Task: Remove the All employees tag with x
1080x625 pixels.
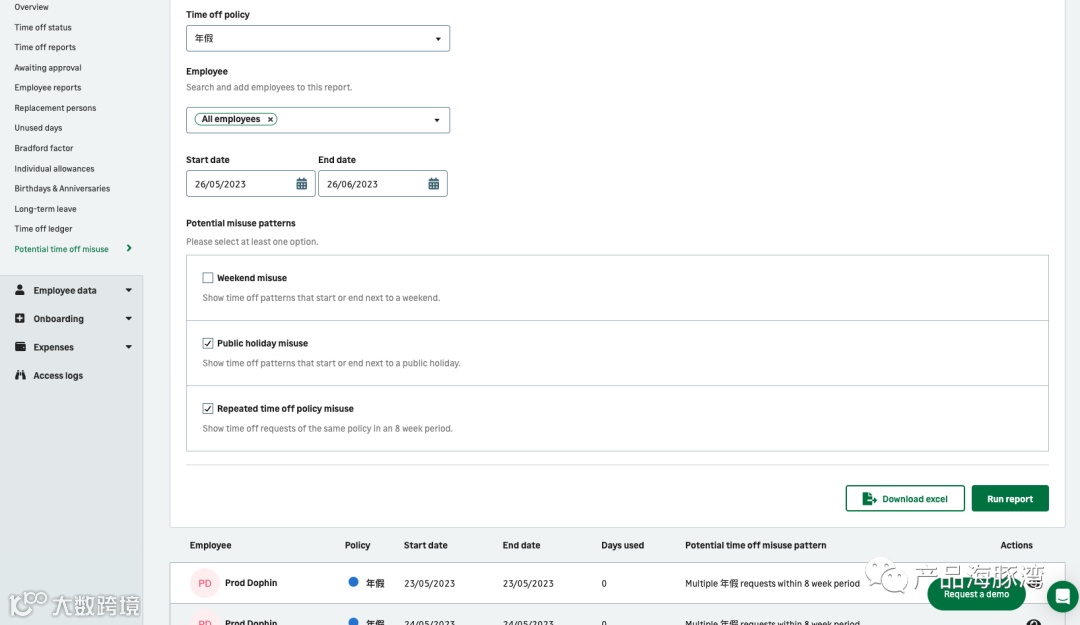Action: [271, 119]
